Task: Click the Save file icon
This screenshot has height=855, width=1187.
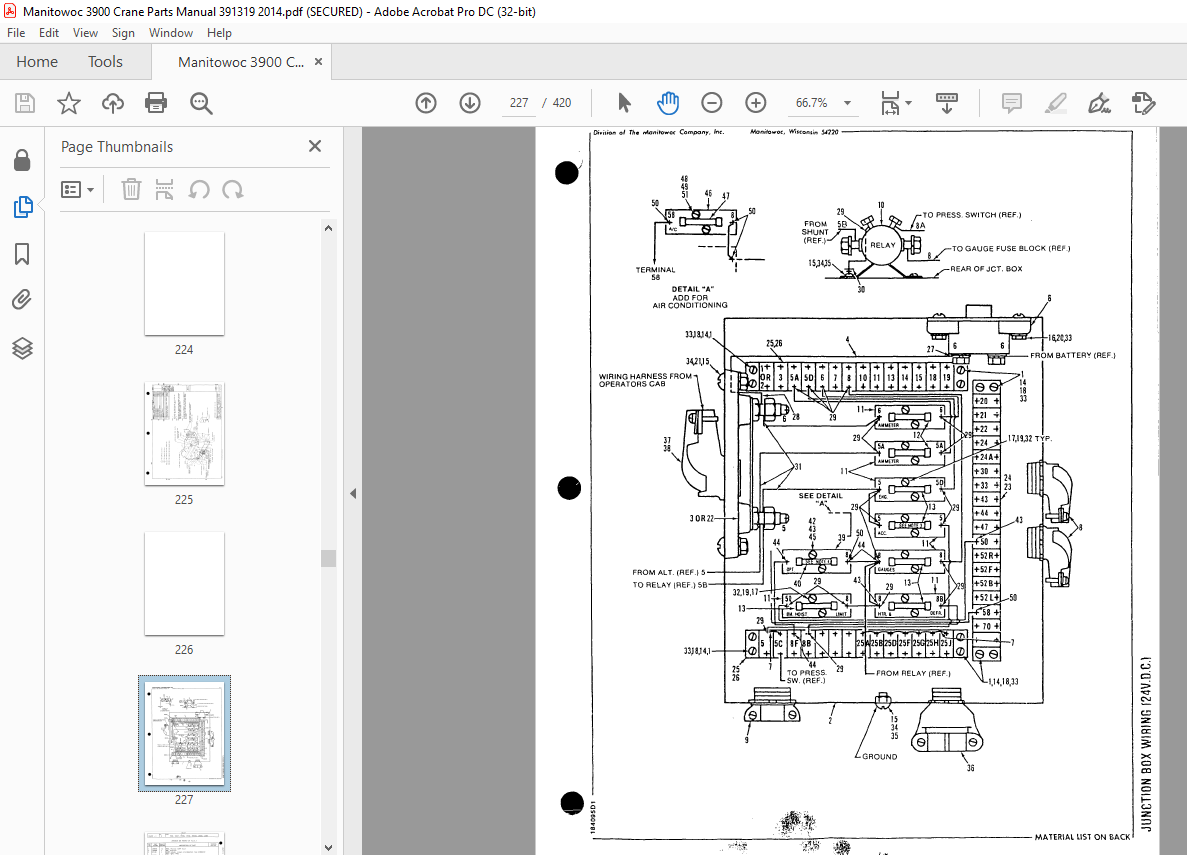Action: pos(25,103)
